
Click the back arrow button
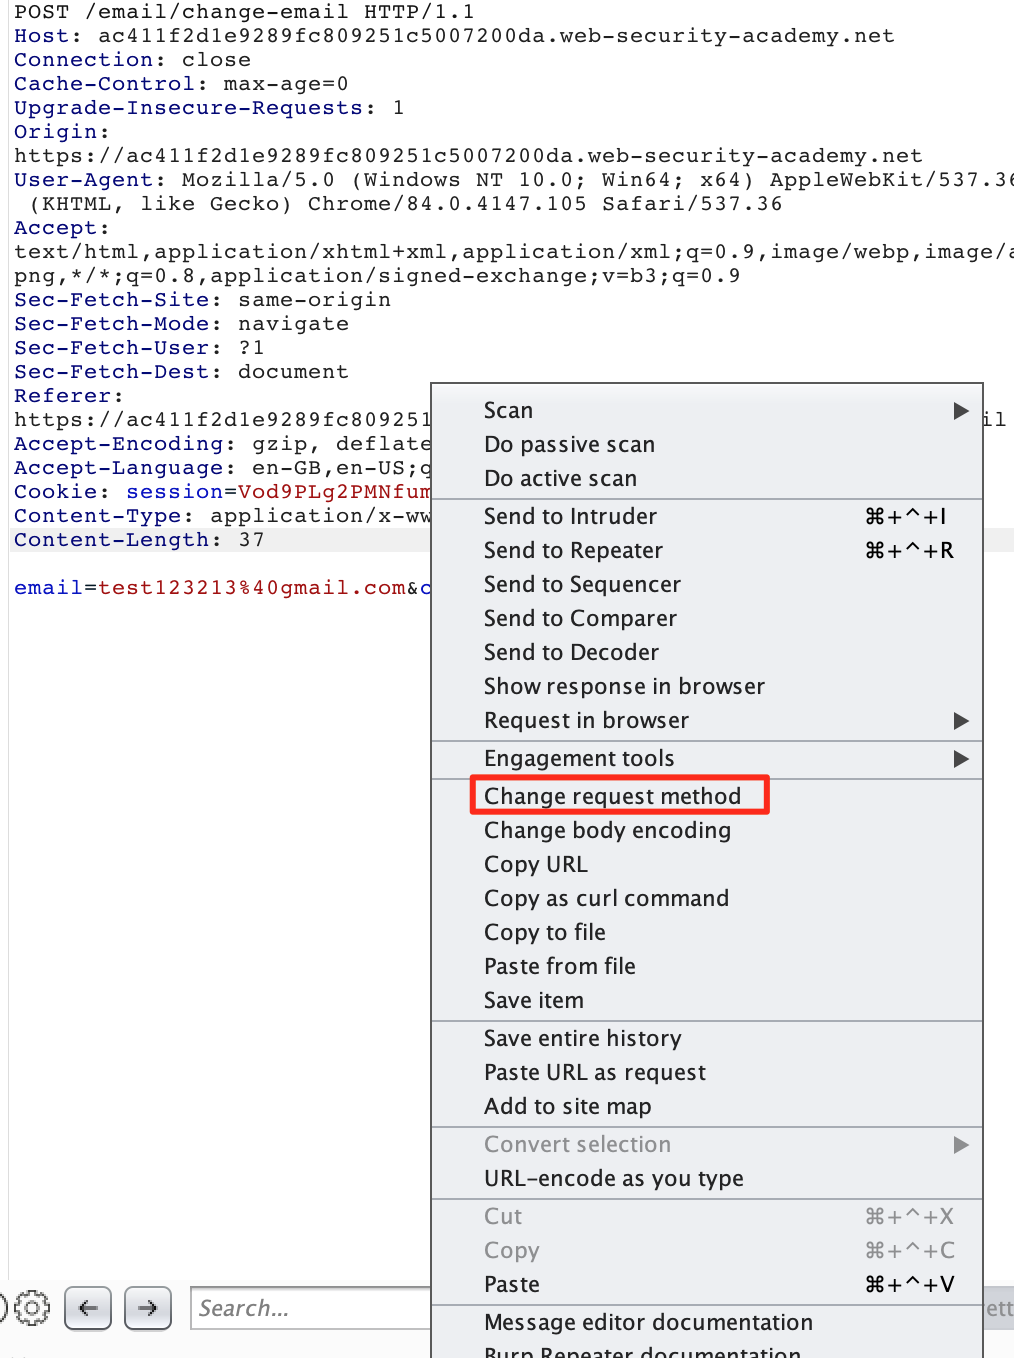[x=88, y=1307]
